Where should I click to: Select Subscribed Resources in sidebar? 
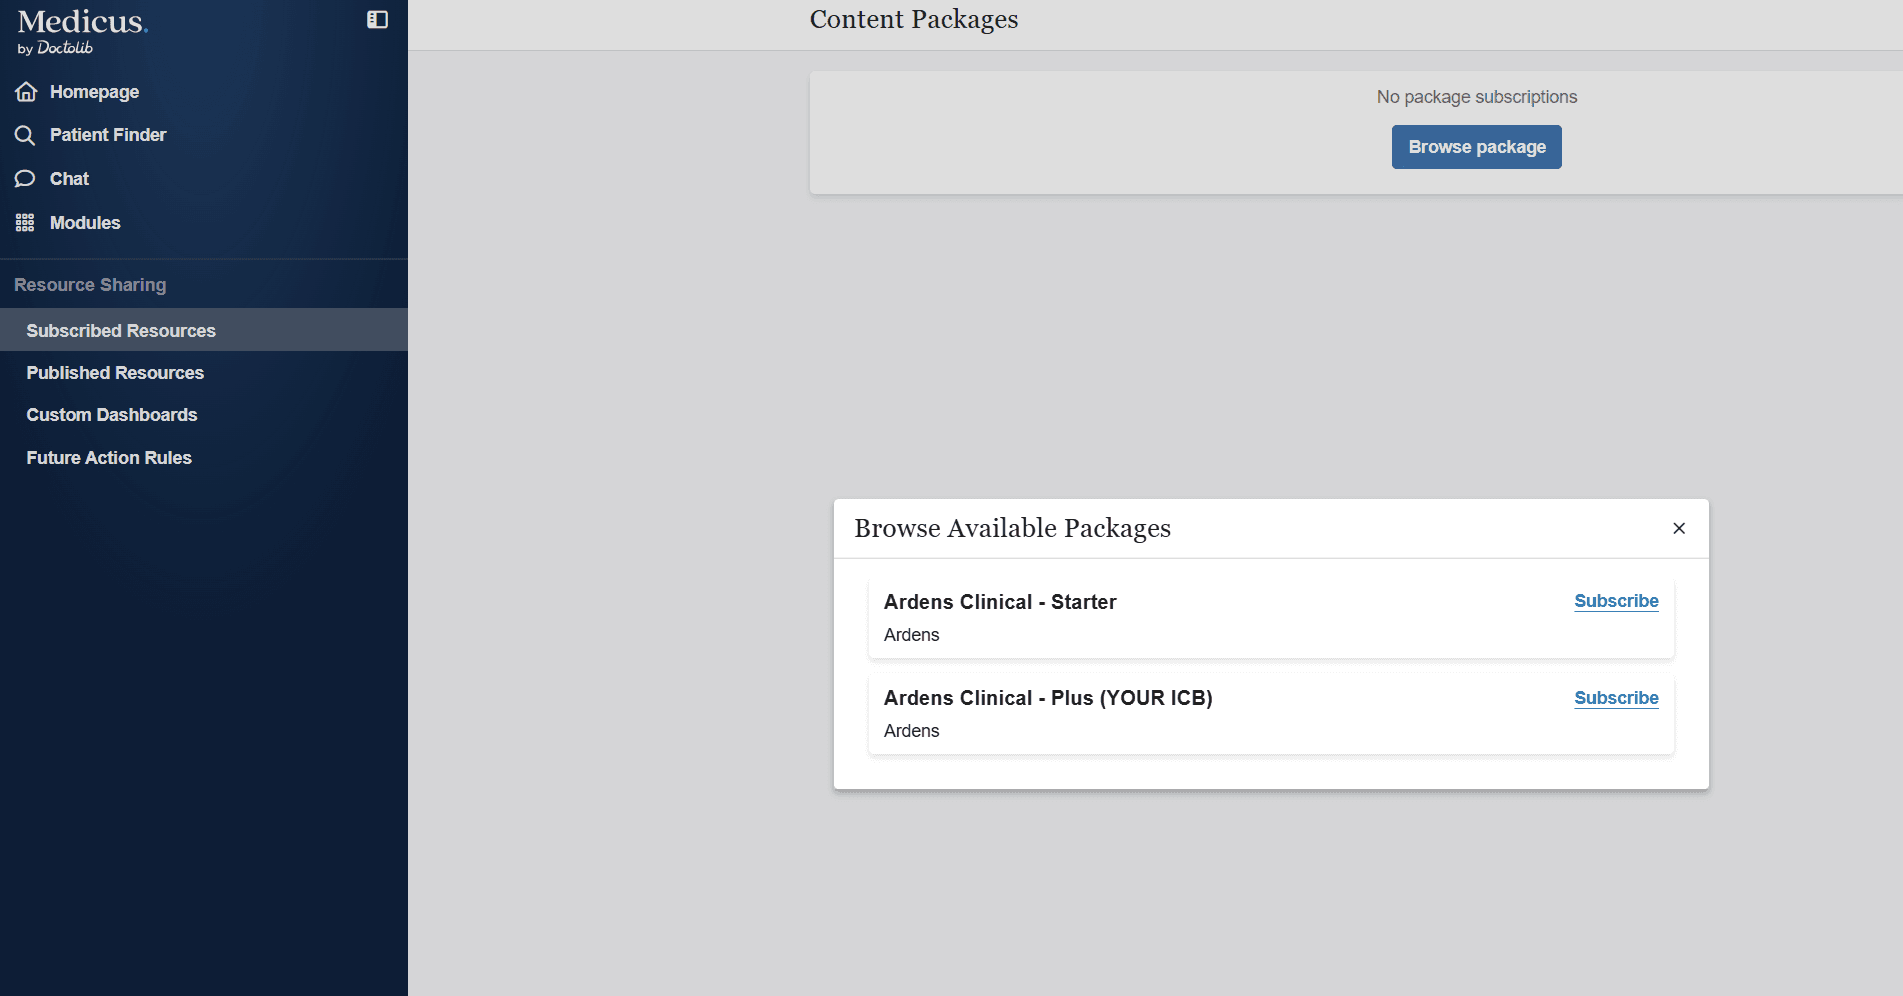coord(204,330)
